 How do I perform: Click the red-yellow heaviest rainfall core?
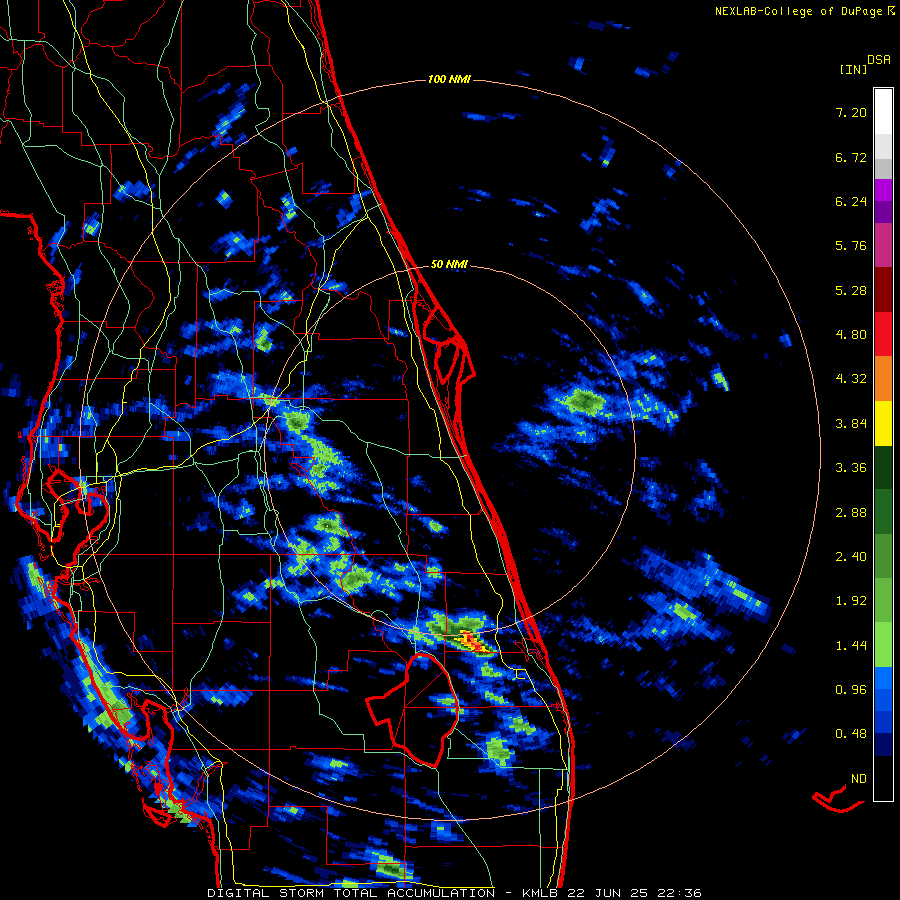[x=472, y=641]
